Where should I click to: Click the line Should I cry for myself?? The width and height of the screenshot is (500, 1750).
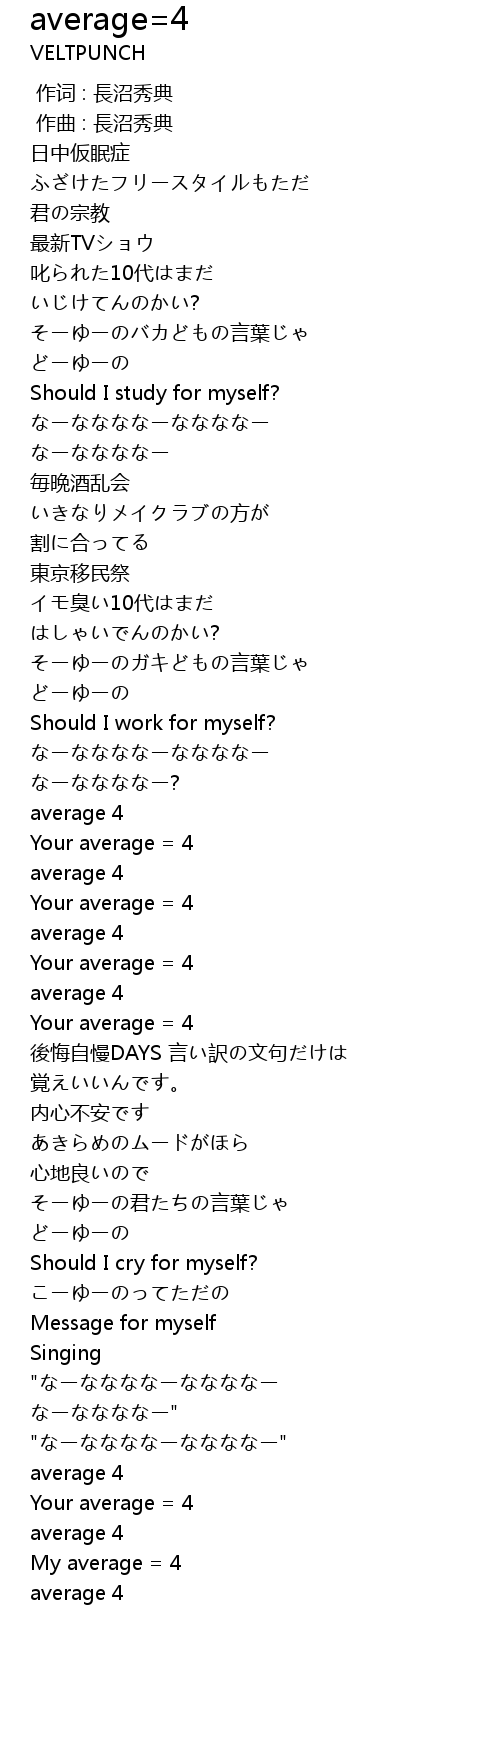coord(144,1263)
